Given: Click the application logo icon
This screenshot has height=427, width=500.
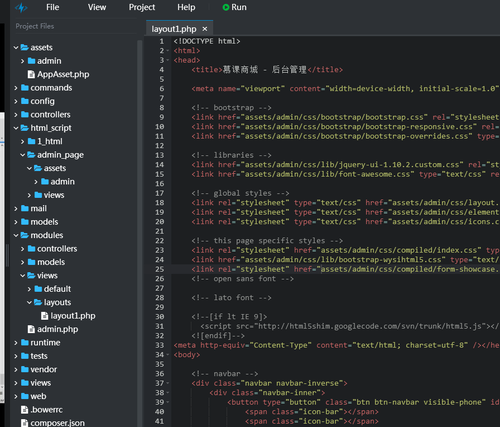Looking at the screenshot, I should coord(21,7).
